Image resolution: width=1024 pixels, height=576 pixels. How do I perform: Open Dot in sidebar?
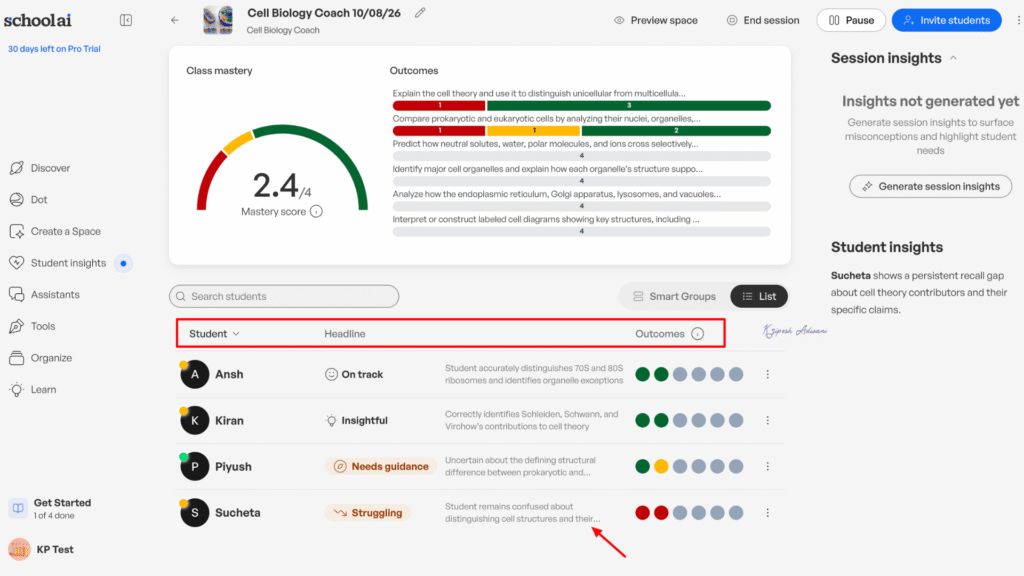(29, 199)
